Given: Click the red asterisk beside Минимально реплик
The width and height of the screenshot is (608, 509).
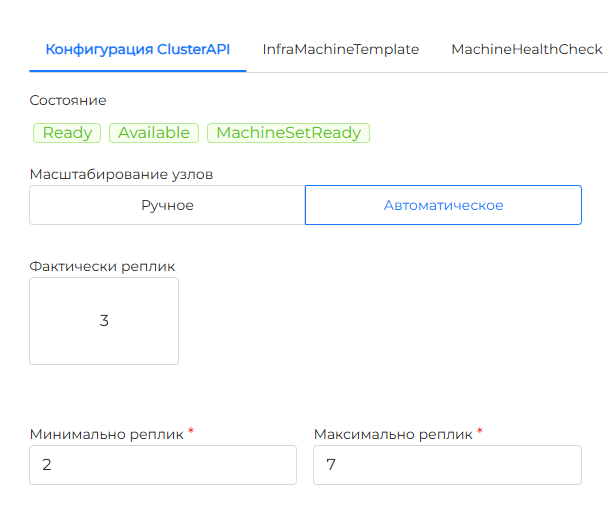Looking at the screenshot, I should [x=191, y=432].
